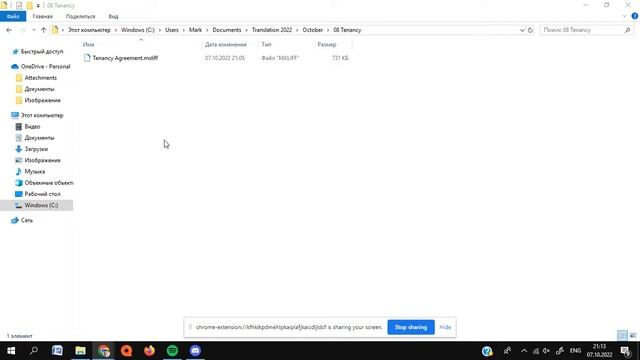Go back using the back arrow
Viewport: 640px width, 360px height.
point(9,30)
